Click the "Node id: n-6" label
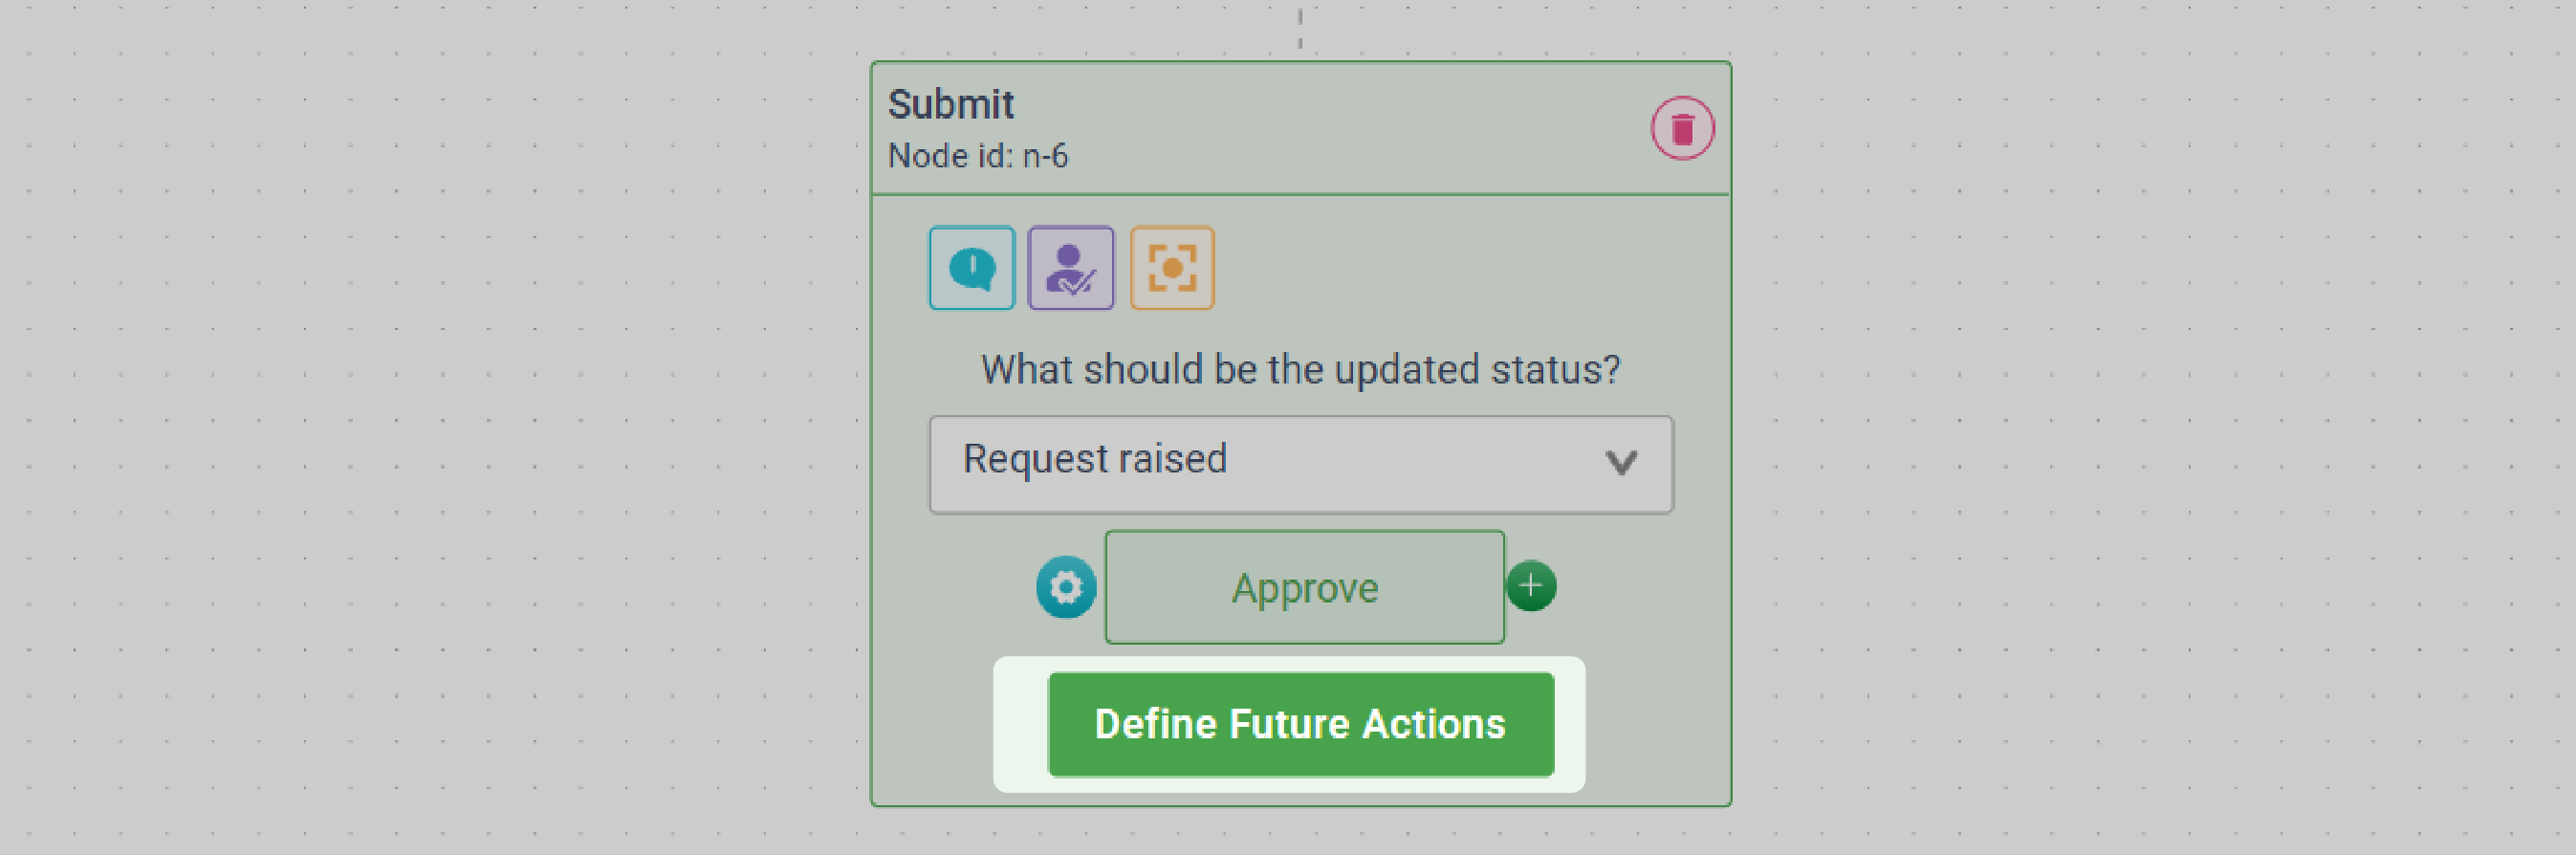 (977, 156)
